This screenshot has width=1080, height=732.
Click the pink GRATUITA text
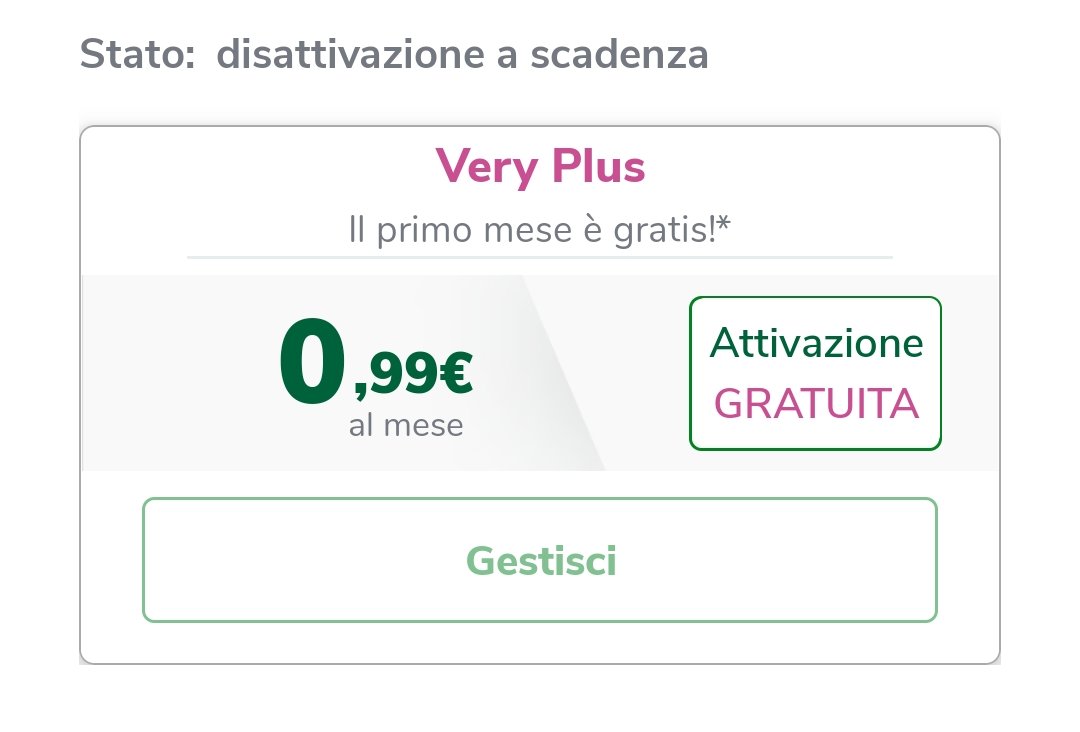pos(816,404)
